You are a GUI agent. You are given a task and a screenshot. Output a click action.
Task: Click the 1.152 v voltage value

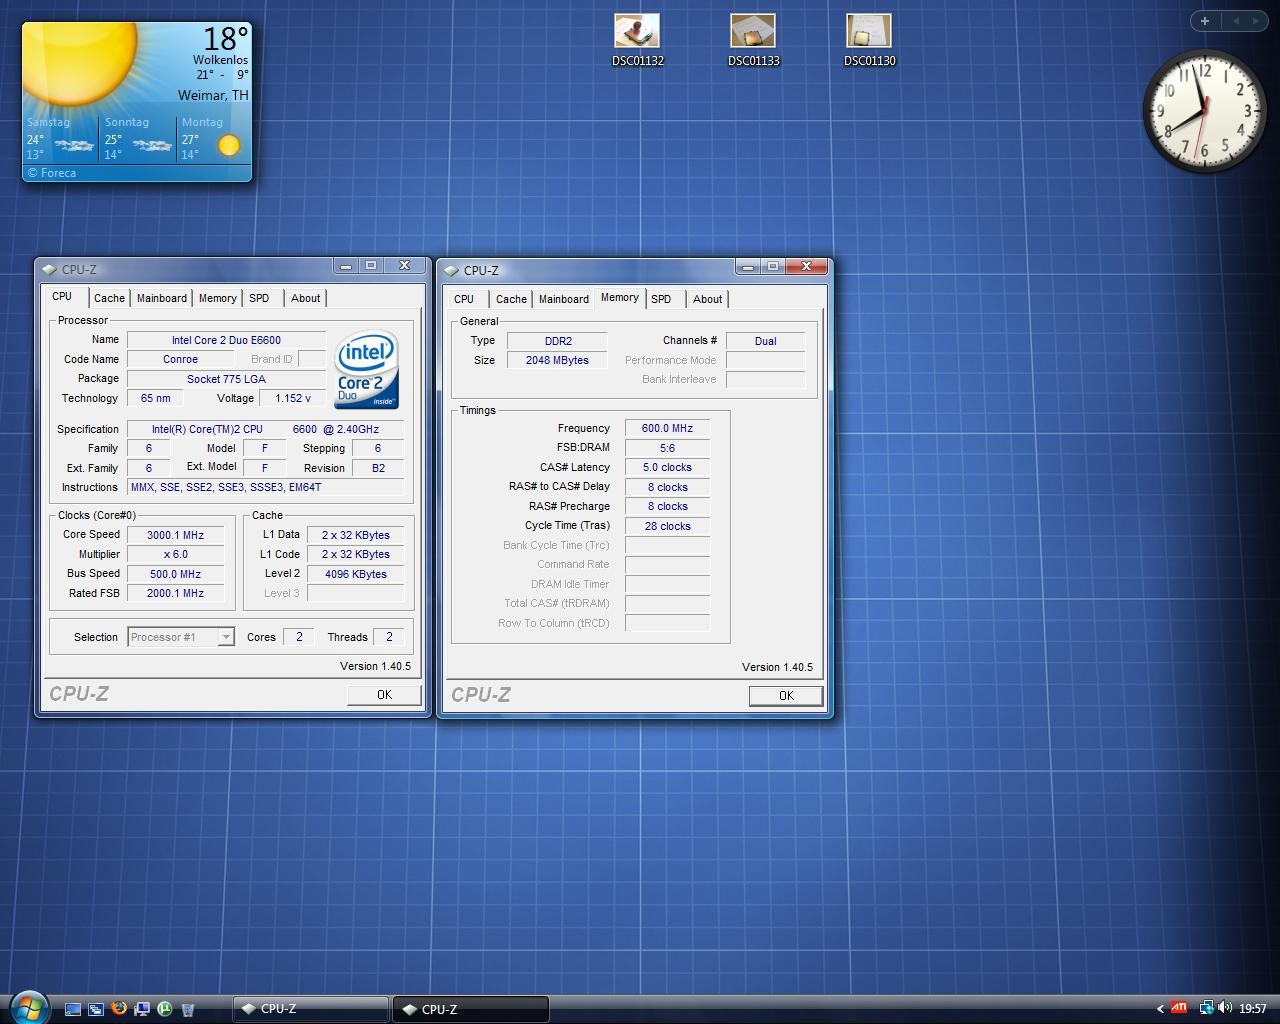(292, 398)
